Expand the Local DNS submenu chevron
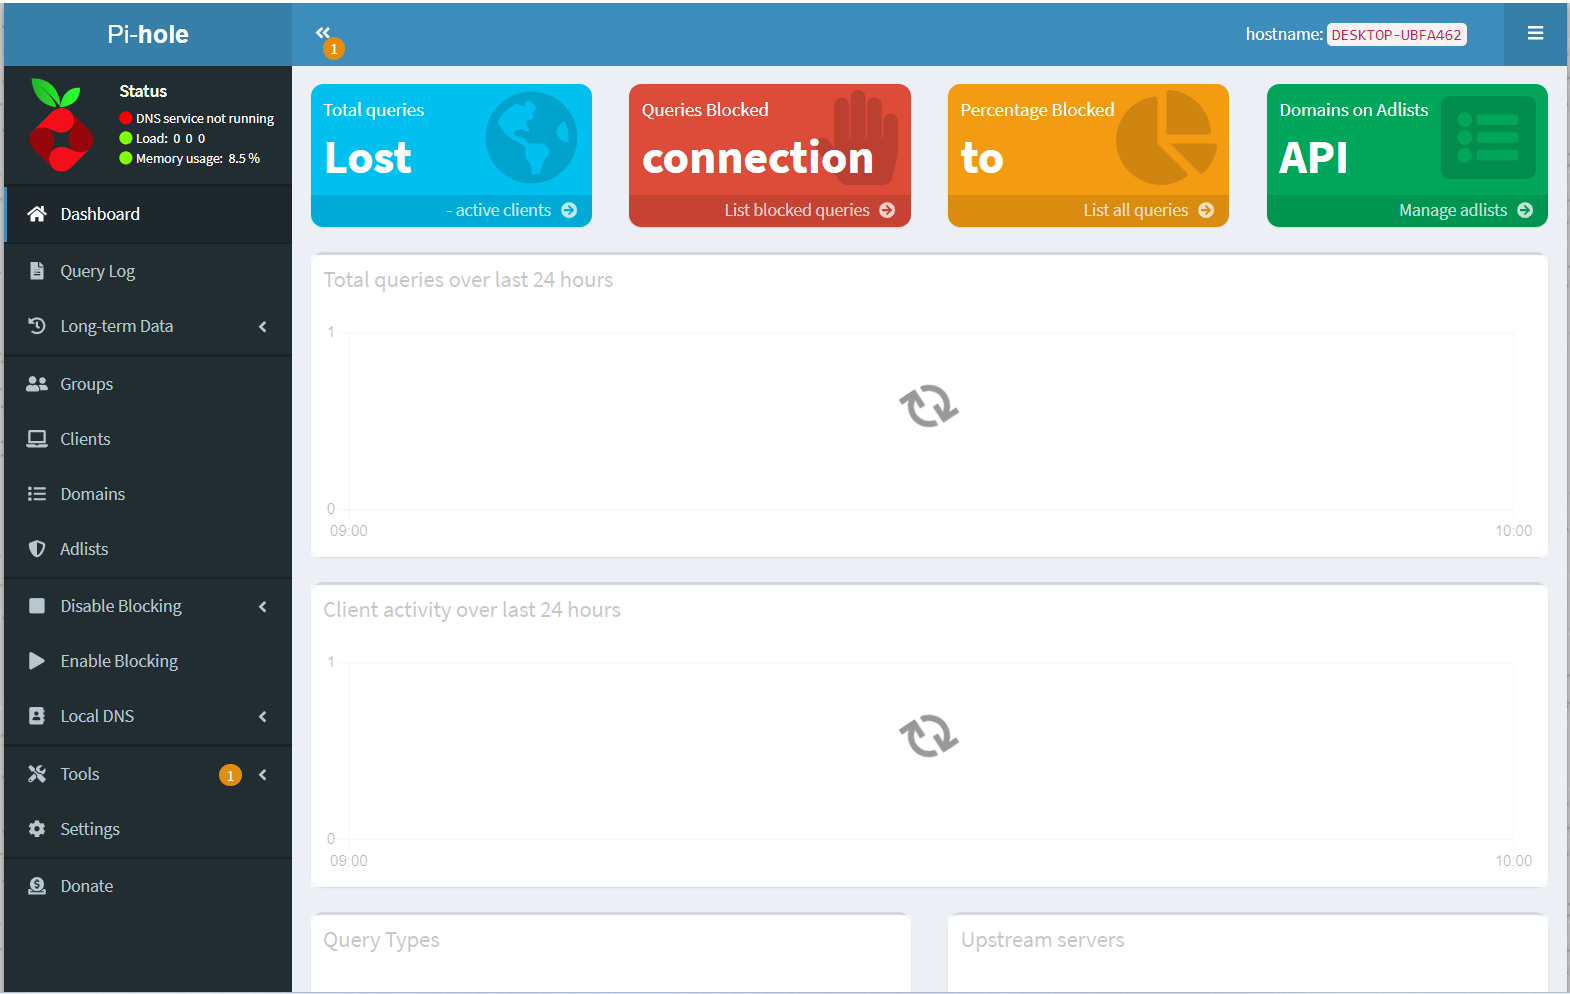 pyautogui.click(x=263, y=717)
